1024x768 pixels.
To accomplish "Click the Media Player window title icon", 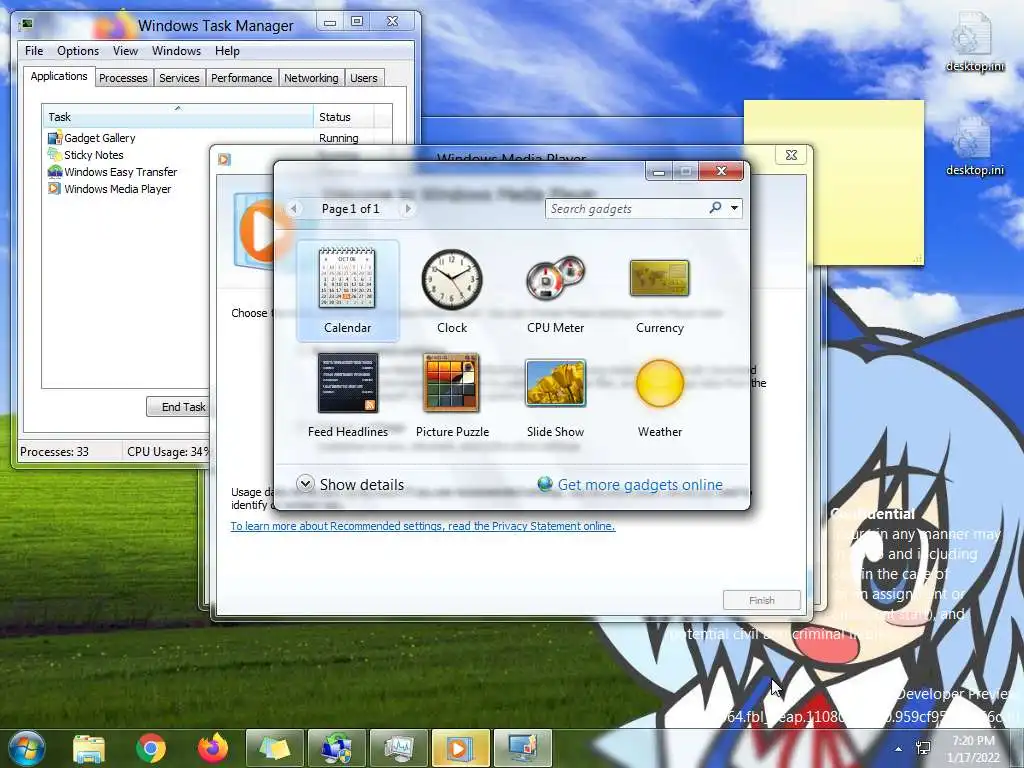I will pos(224,159).
